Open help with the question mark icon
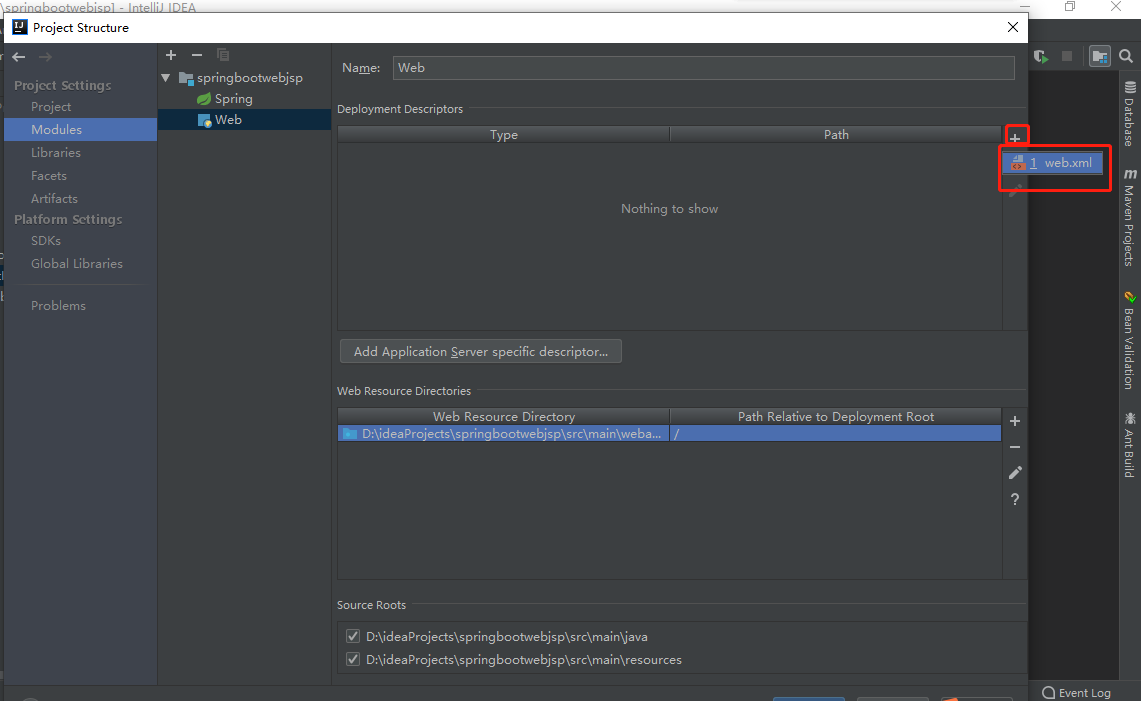1141x701 pixels. [x=1015, y=499]
